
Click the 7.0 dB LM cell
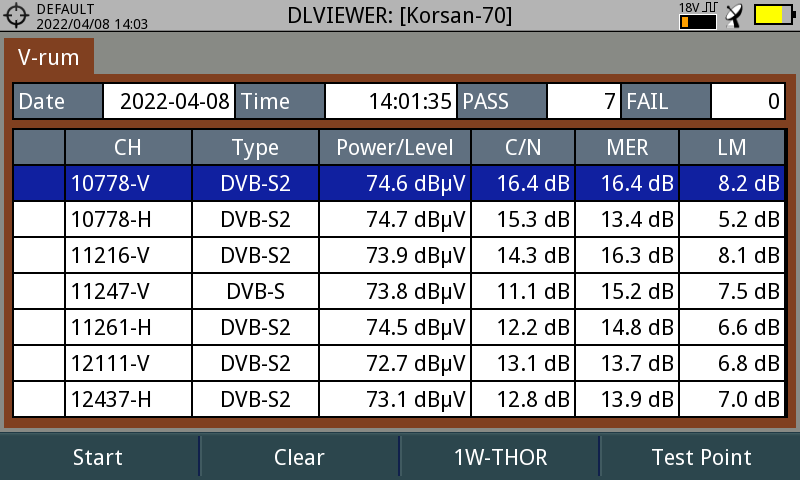point(732,399)
